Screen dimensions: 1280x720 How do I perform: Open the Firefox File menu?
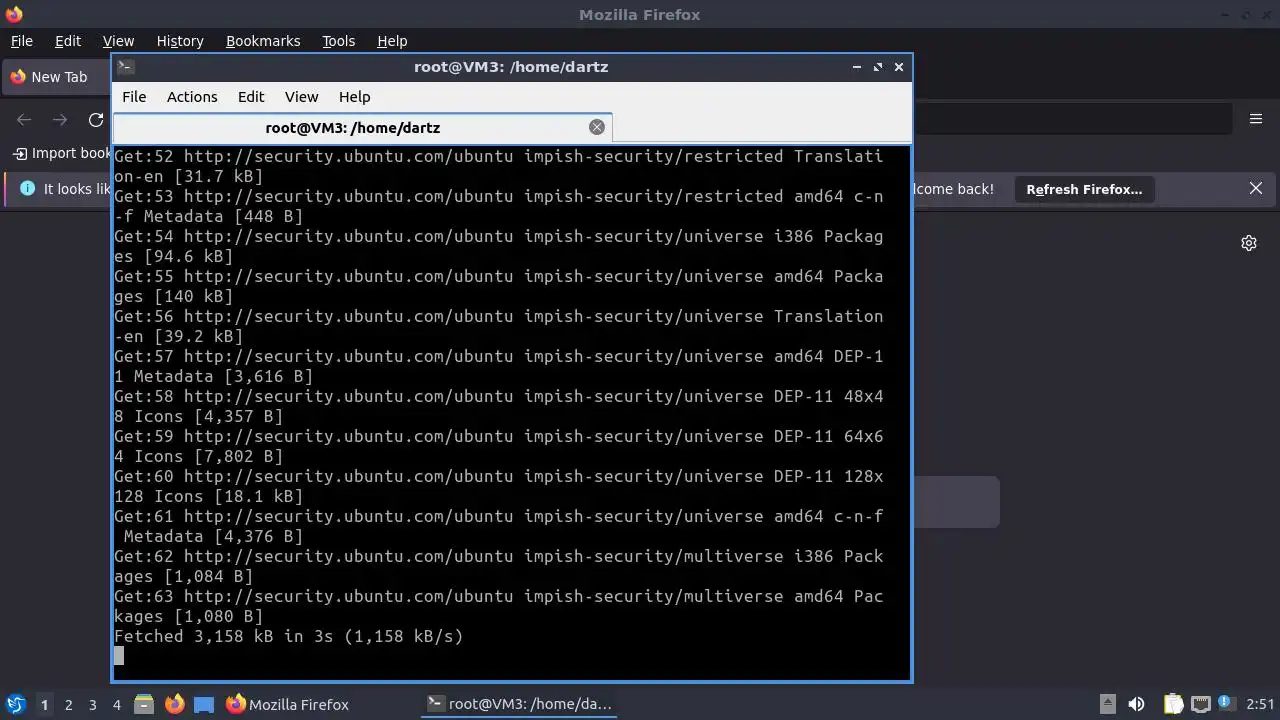pos(21,41)
